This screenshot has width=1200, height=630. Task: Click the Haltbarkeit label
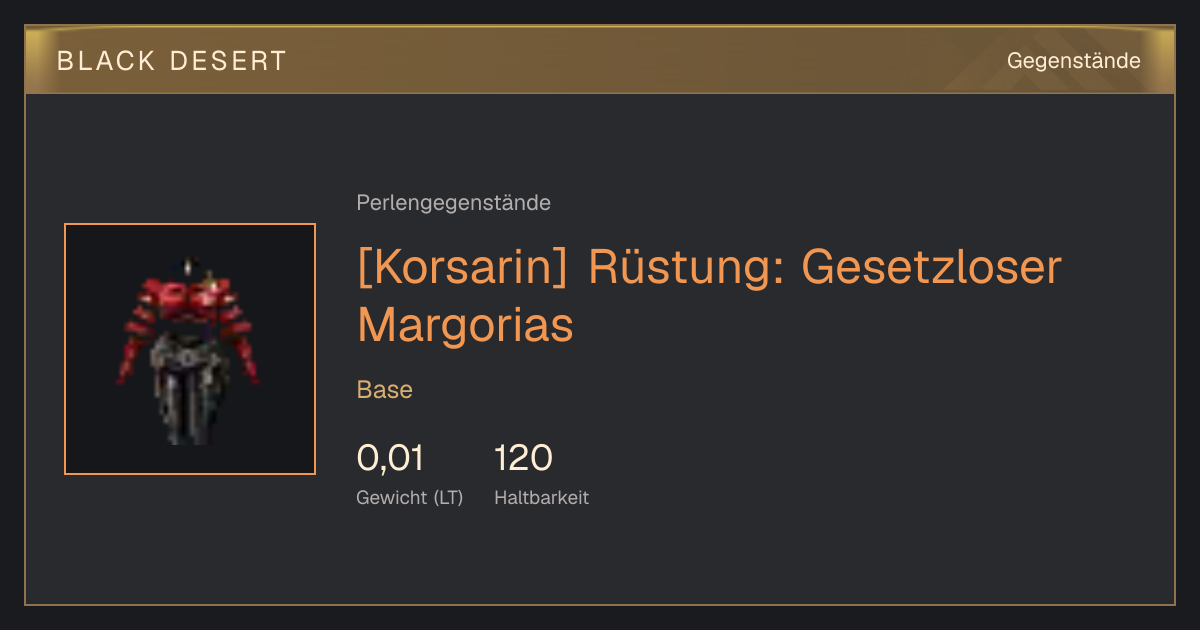[x=541, y=497]
